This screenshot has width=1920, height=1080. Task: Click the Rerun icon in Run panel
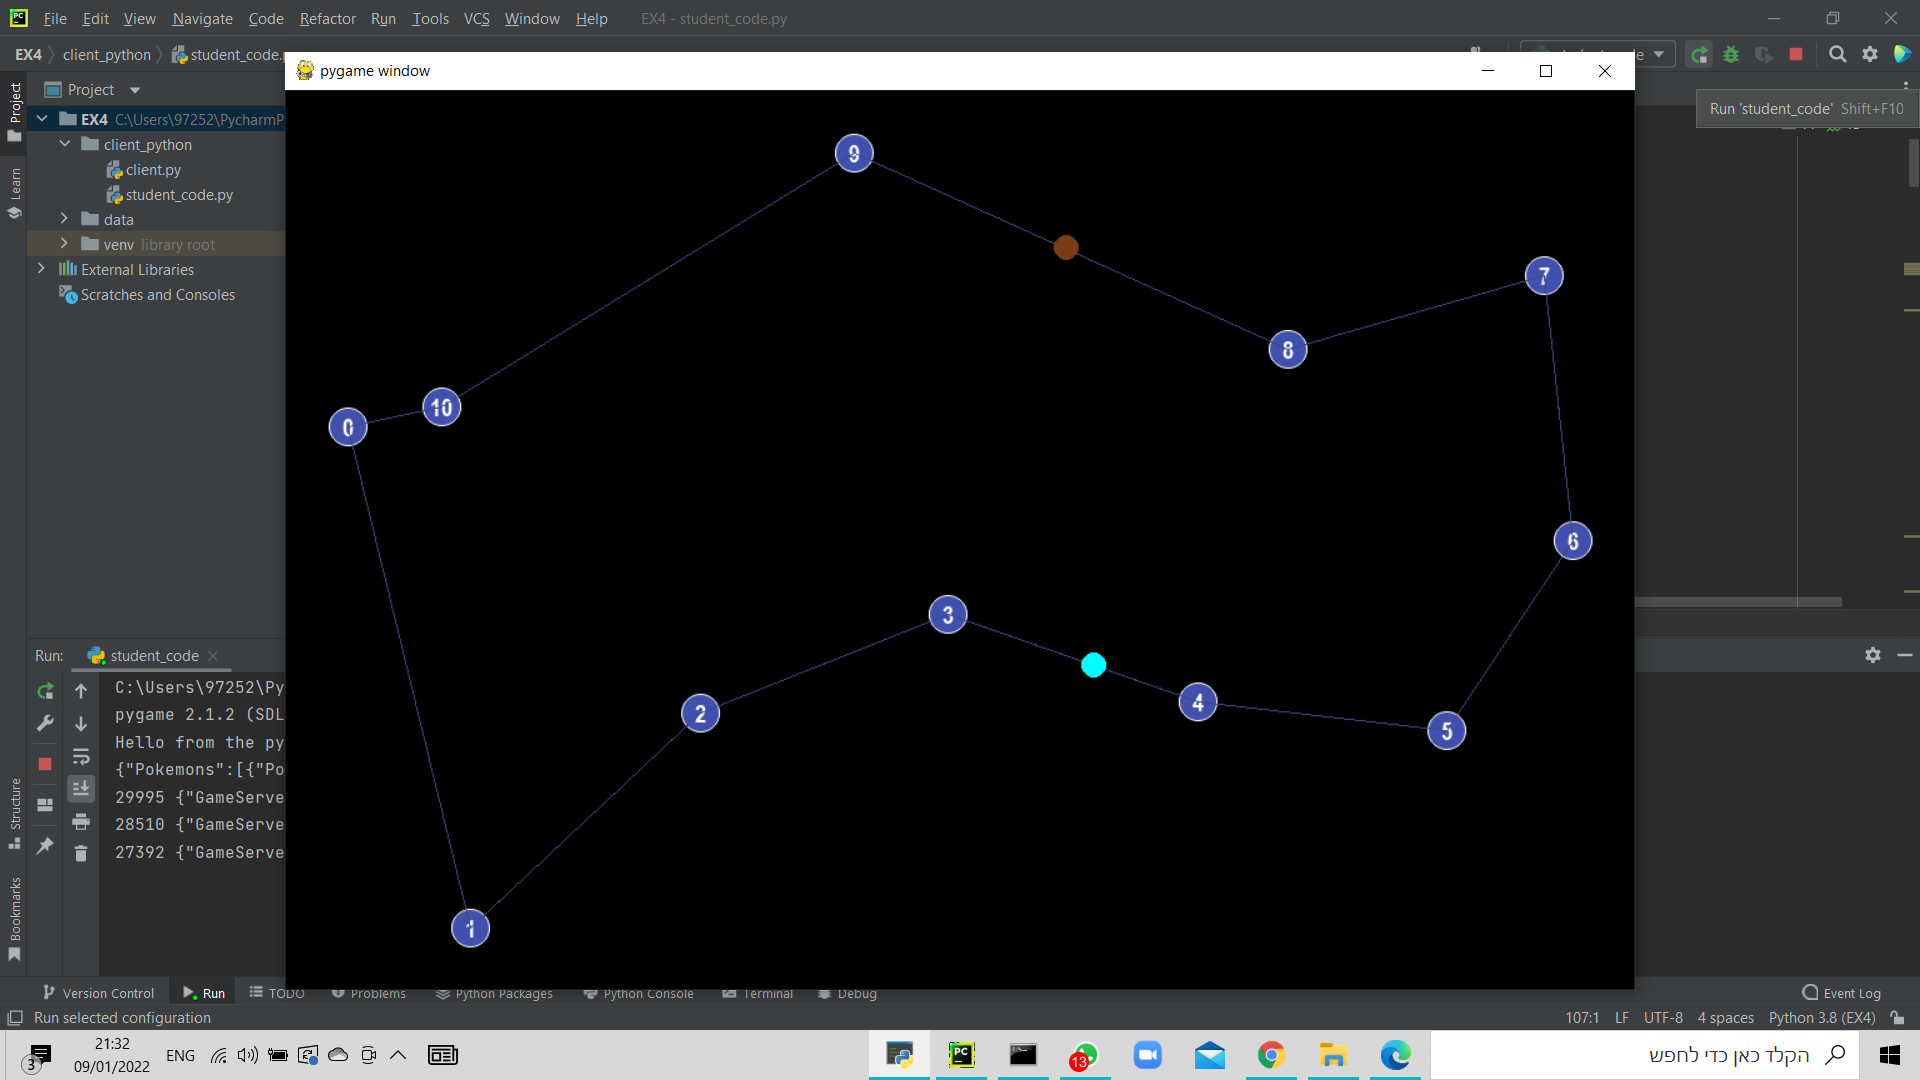coord(45,691)
